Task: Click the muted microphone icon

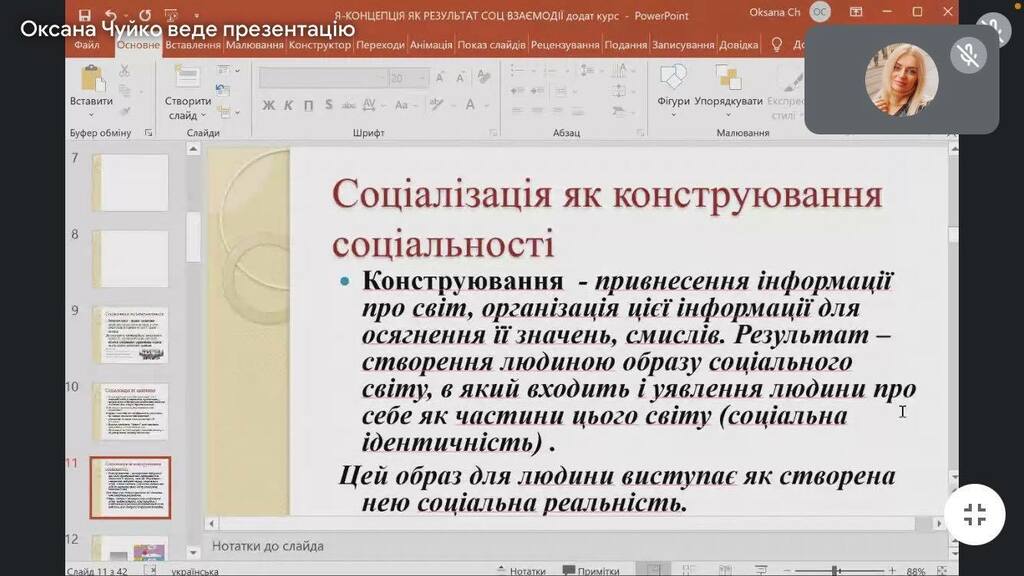Action: [968, 55]
